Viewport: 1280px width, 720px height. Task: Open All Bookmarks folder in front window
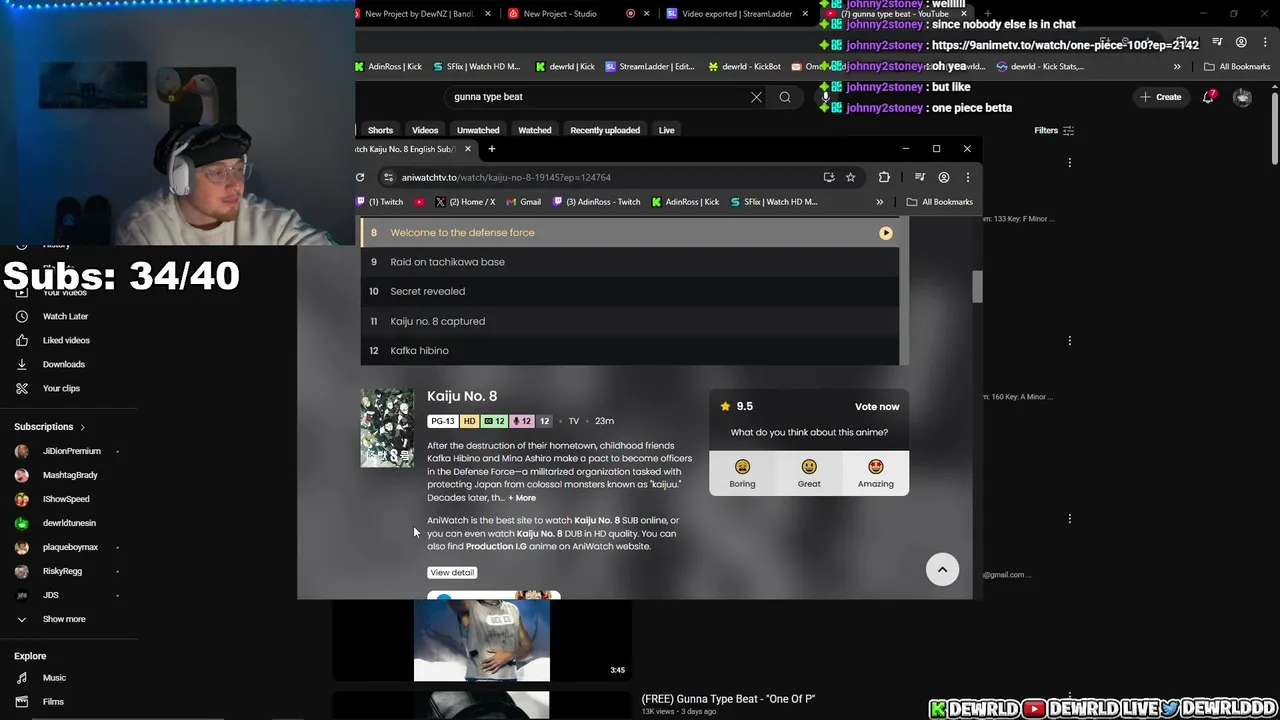tap(940, 202)
